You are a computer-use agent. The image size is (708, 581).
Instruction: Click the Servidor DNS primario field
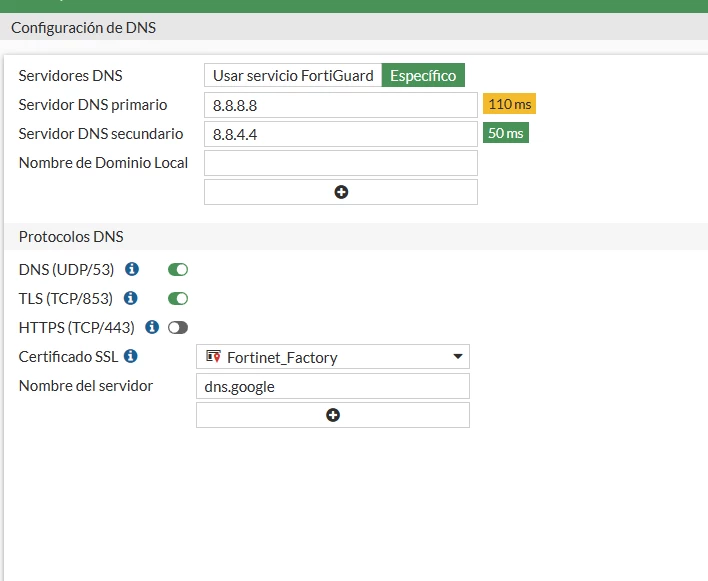click(x=341, y=105)
